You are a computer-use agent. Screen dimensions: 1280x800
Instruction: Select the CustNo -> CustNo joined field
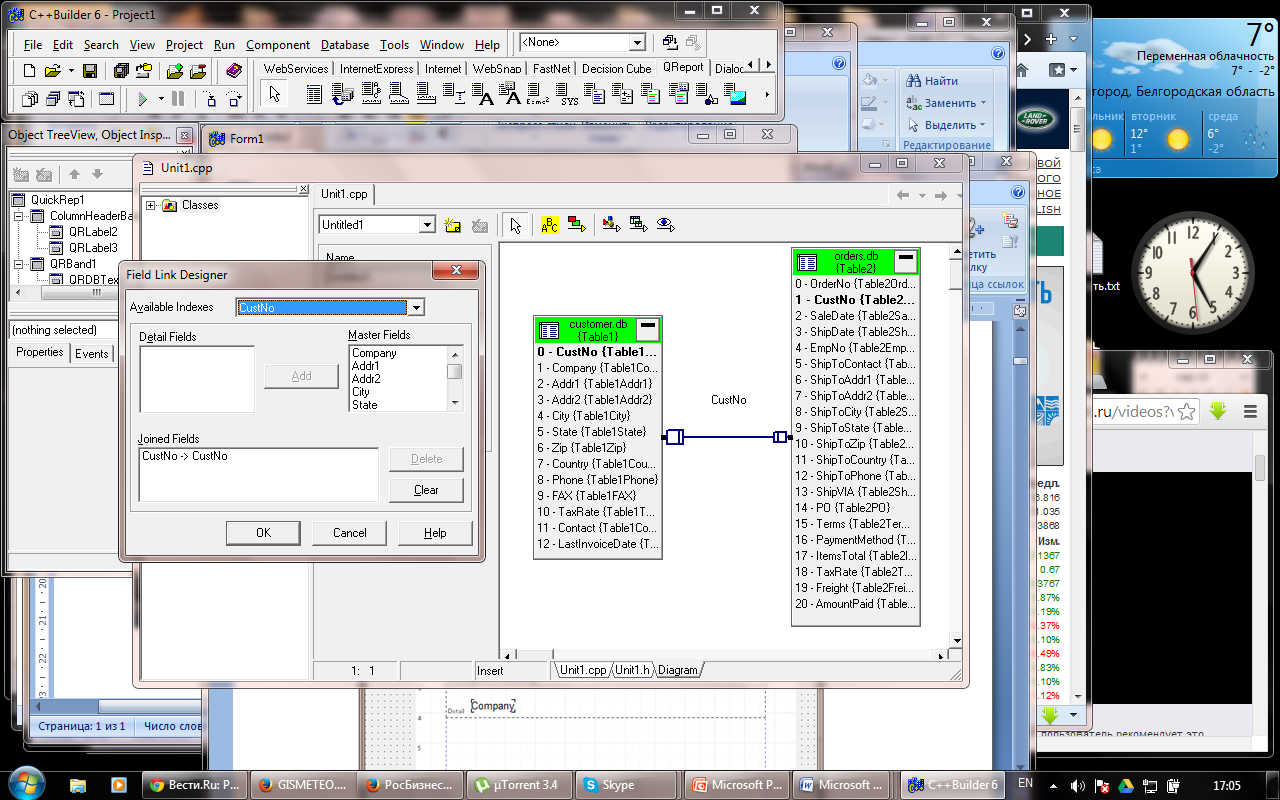click(185, 456)
